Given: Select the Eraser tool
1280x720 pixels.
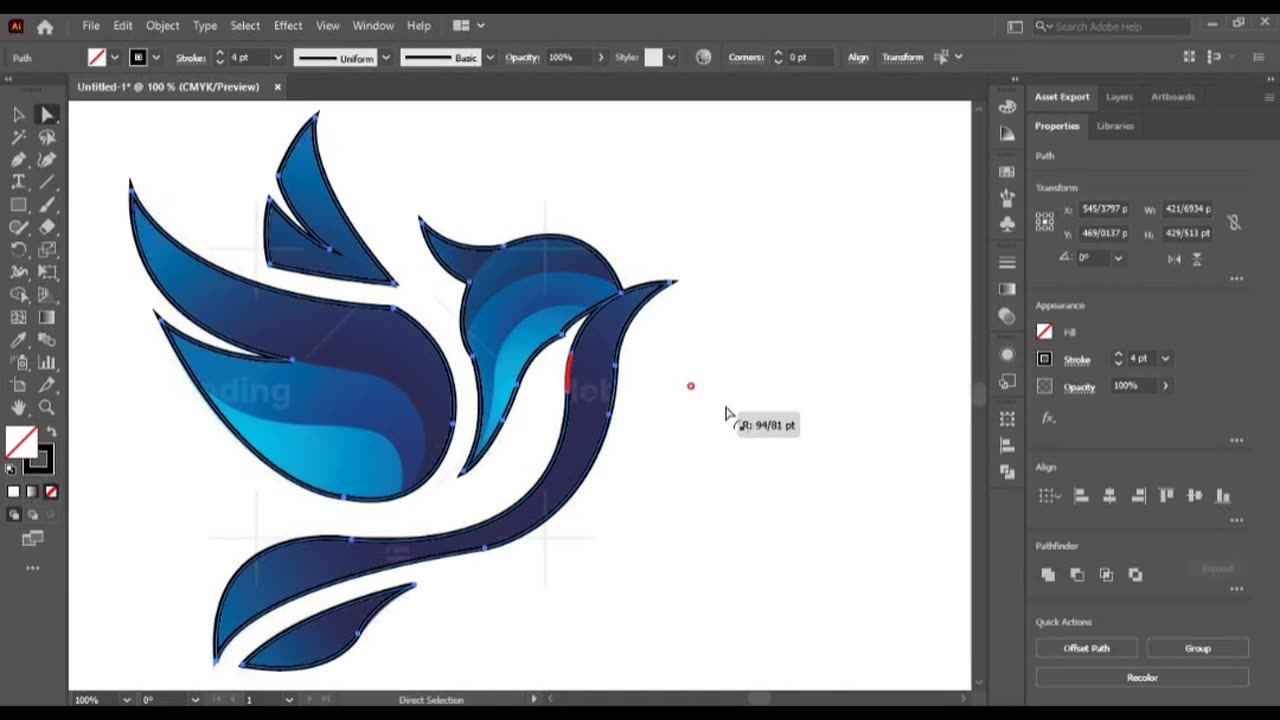Looking at the screenshot, I should [47, 227].
